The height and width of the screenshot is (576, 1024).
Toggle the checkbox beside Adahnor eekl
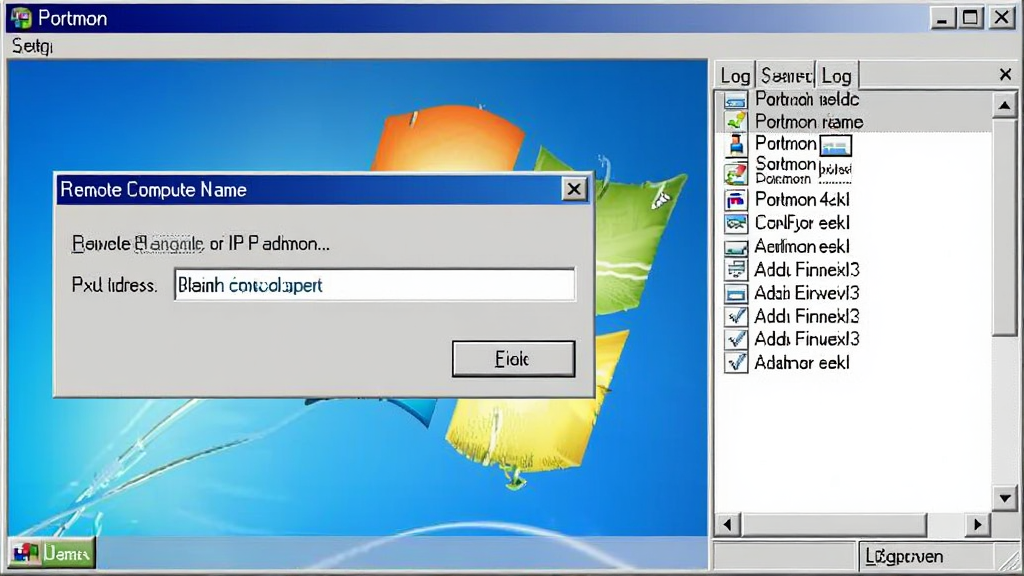[736, 362]
